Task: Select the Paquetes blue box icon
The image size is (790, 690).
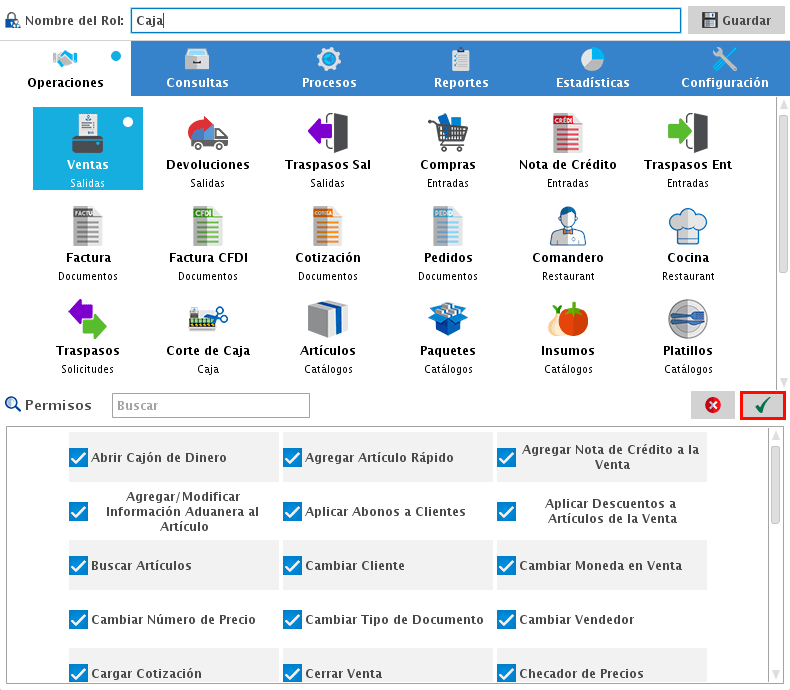Action: pos(448,319)
